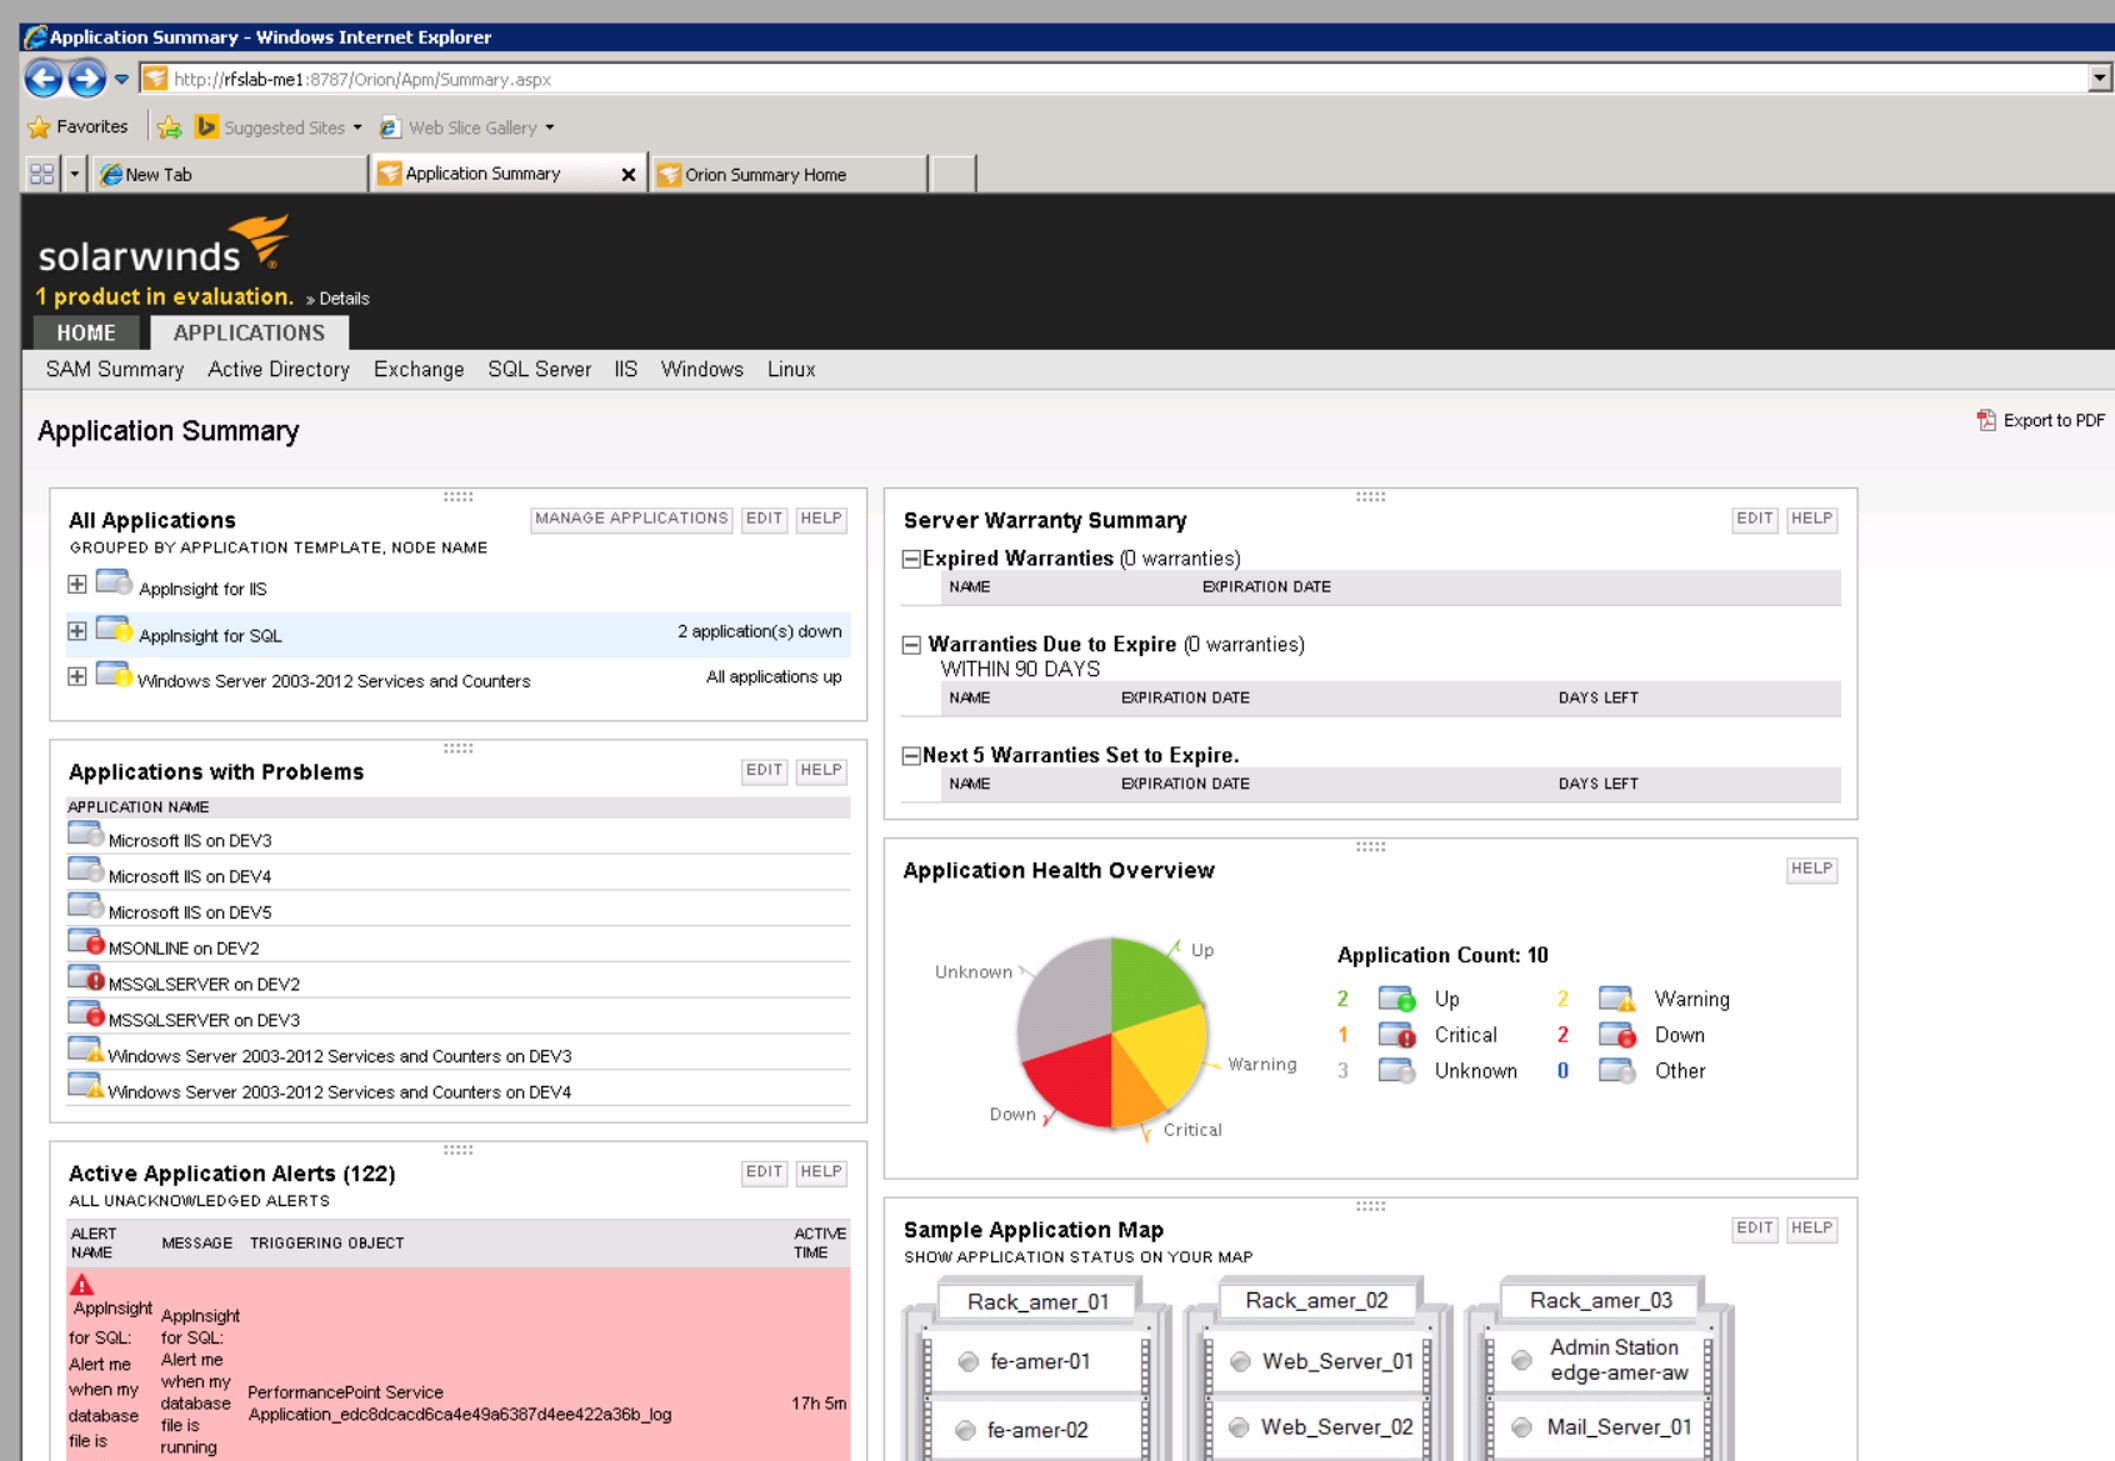Open the Windows view
Viewport: 2115px width, 1461px height.
pos(702,369)
